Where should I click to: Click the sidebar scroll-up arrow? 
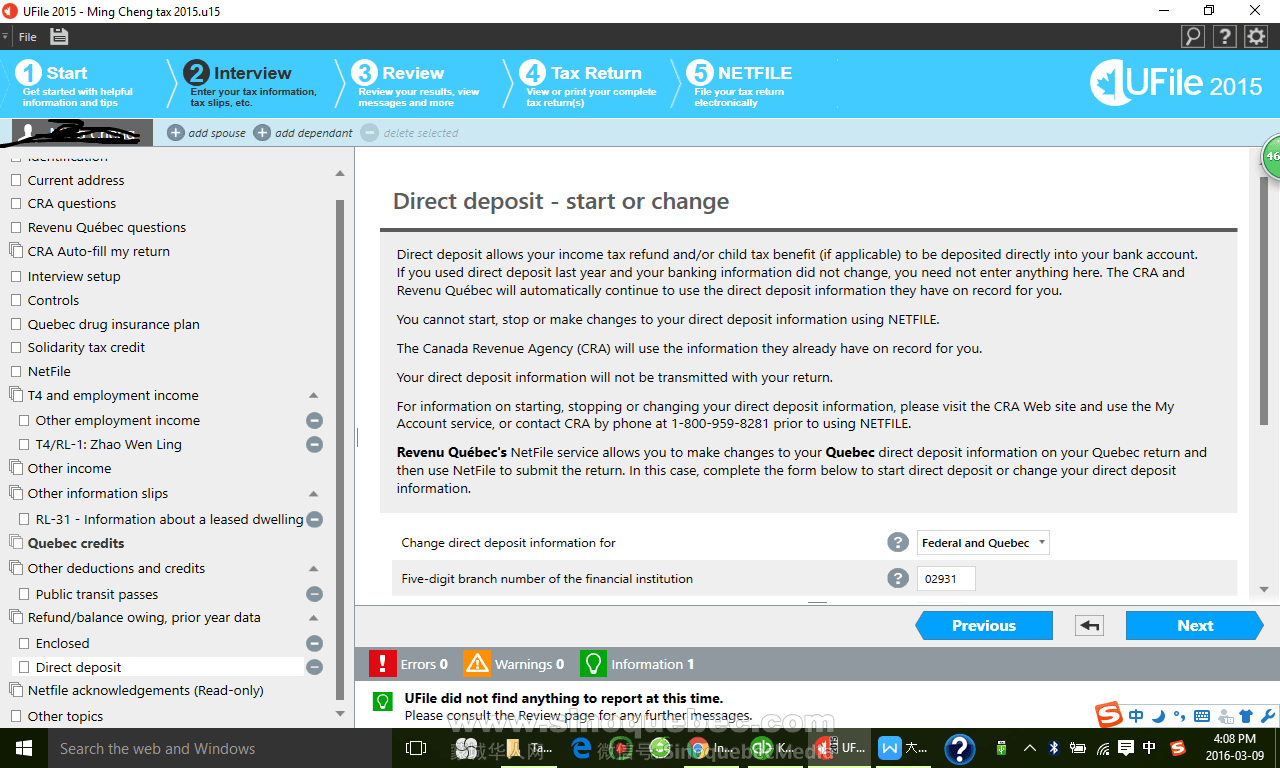[x=340, y=173]
